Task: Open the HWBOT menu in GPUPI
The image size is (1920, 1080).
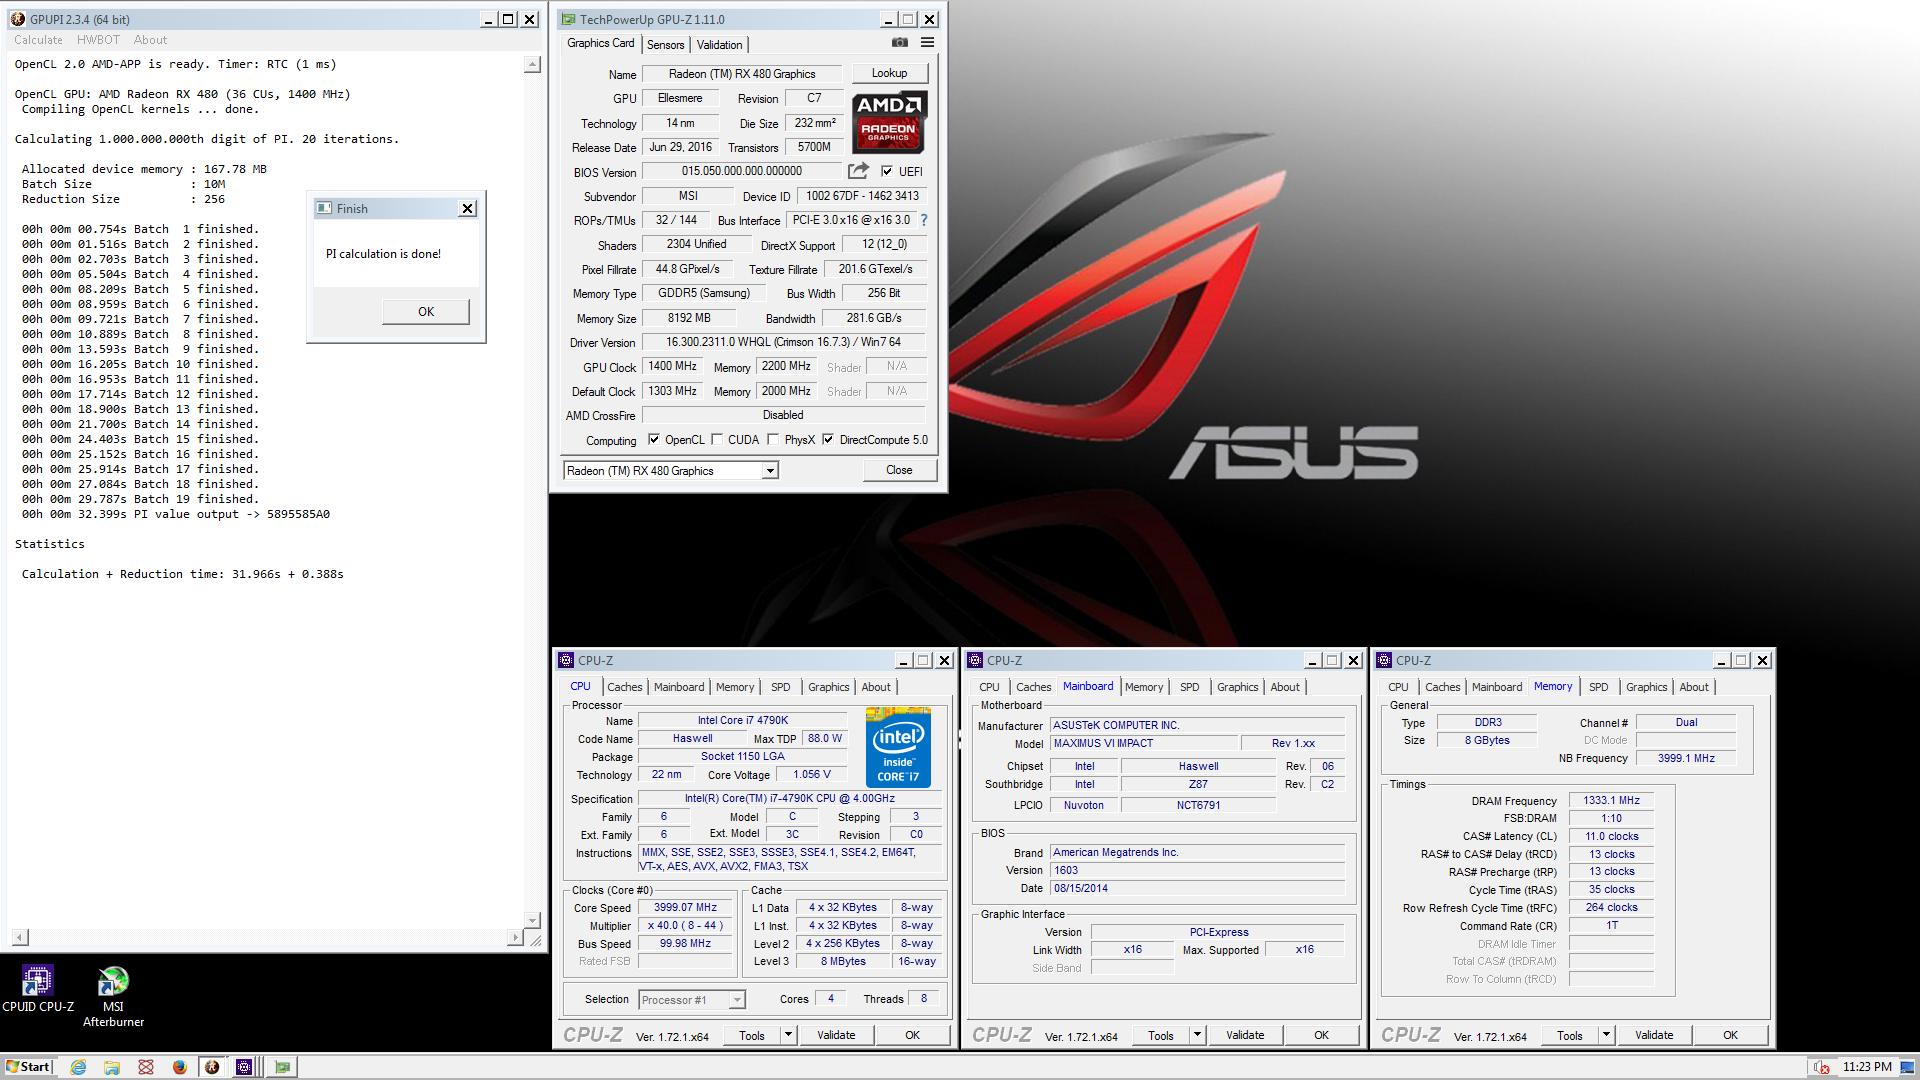Action: 98,40
